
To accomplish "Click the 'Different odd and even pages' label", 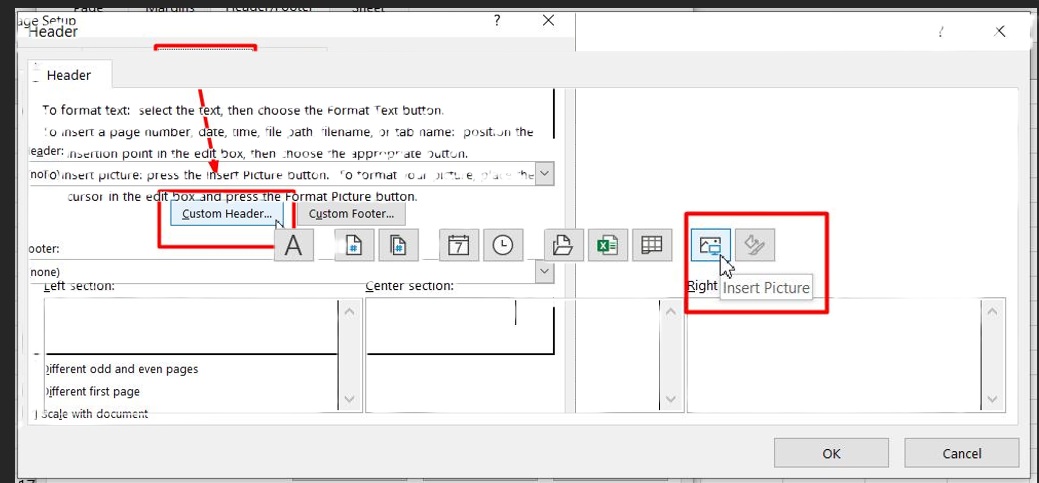I will click(120, 369).
